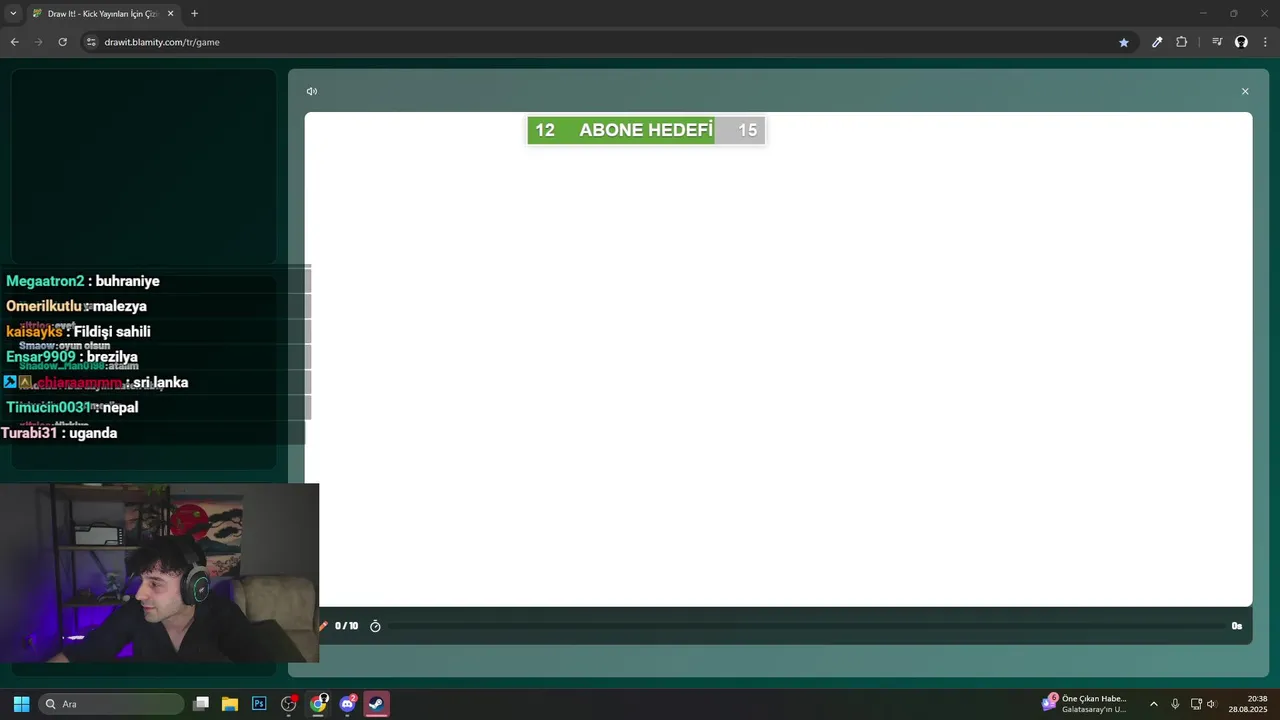Open Task View on the taskbar
The image size is (1280, 720).
coord(201,704)
